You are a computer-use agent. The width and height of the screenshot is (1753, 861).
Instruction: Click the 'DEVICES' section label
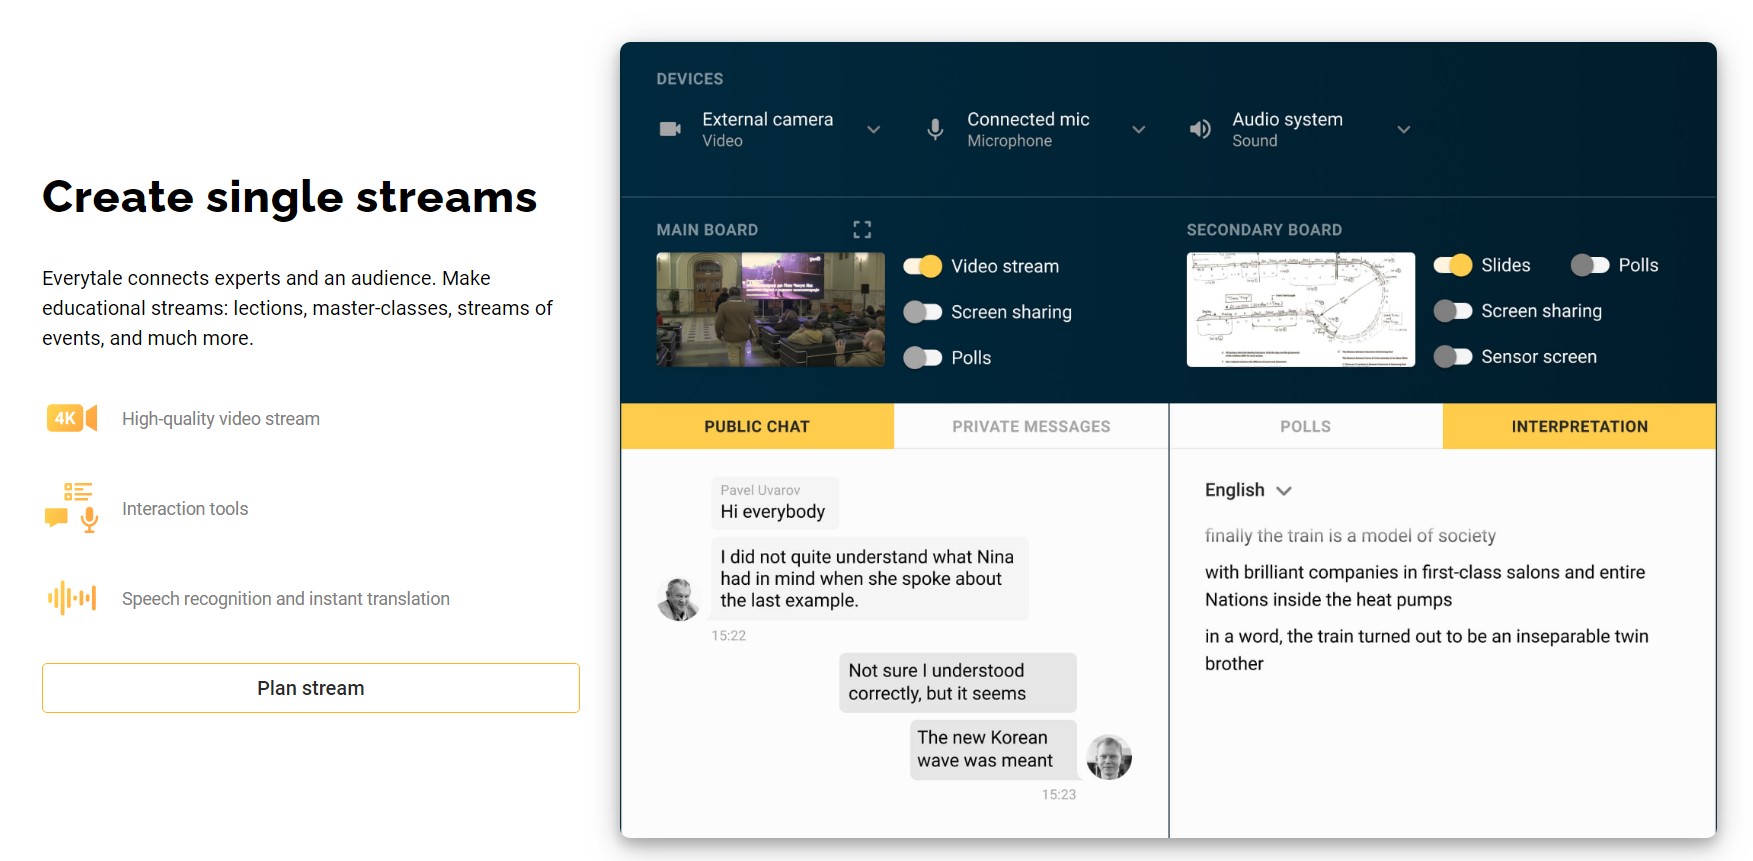[690, 79]
